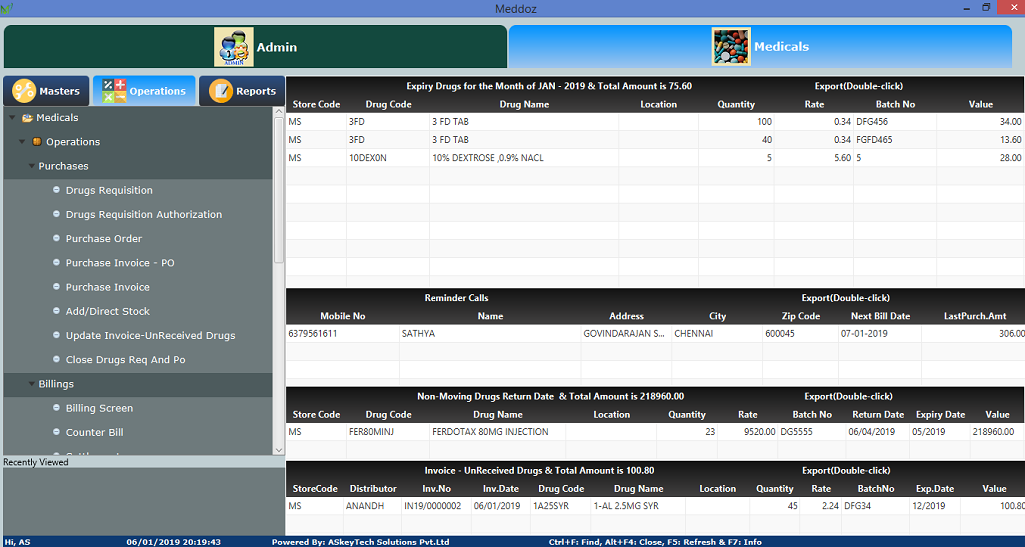Click the Reports tab icon
The image size is (1025, 547).
(220, 91)
